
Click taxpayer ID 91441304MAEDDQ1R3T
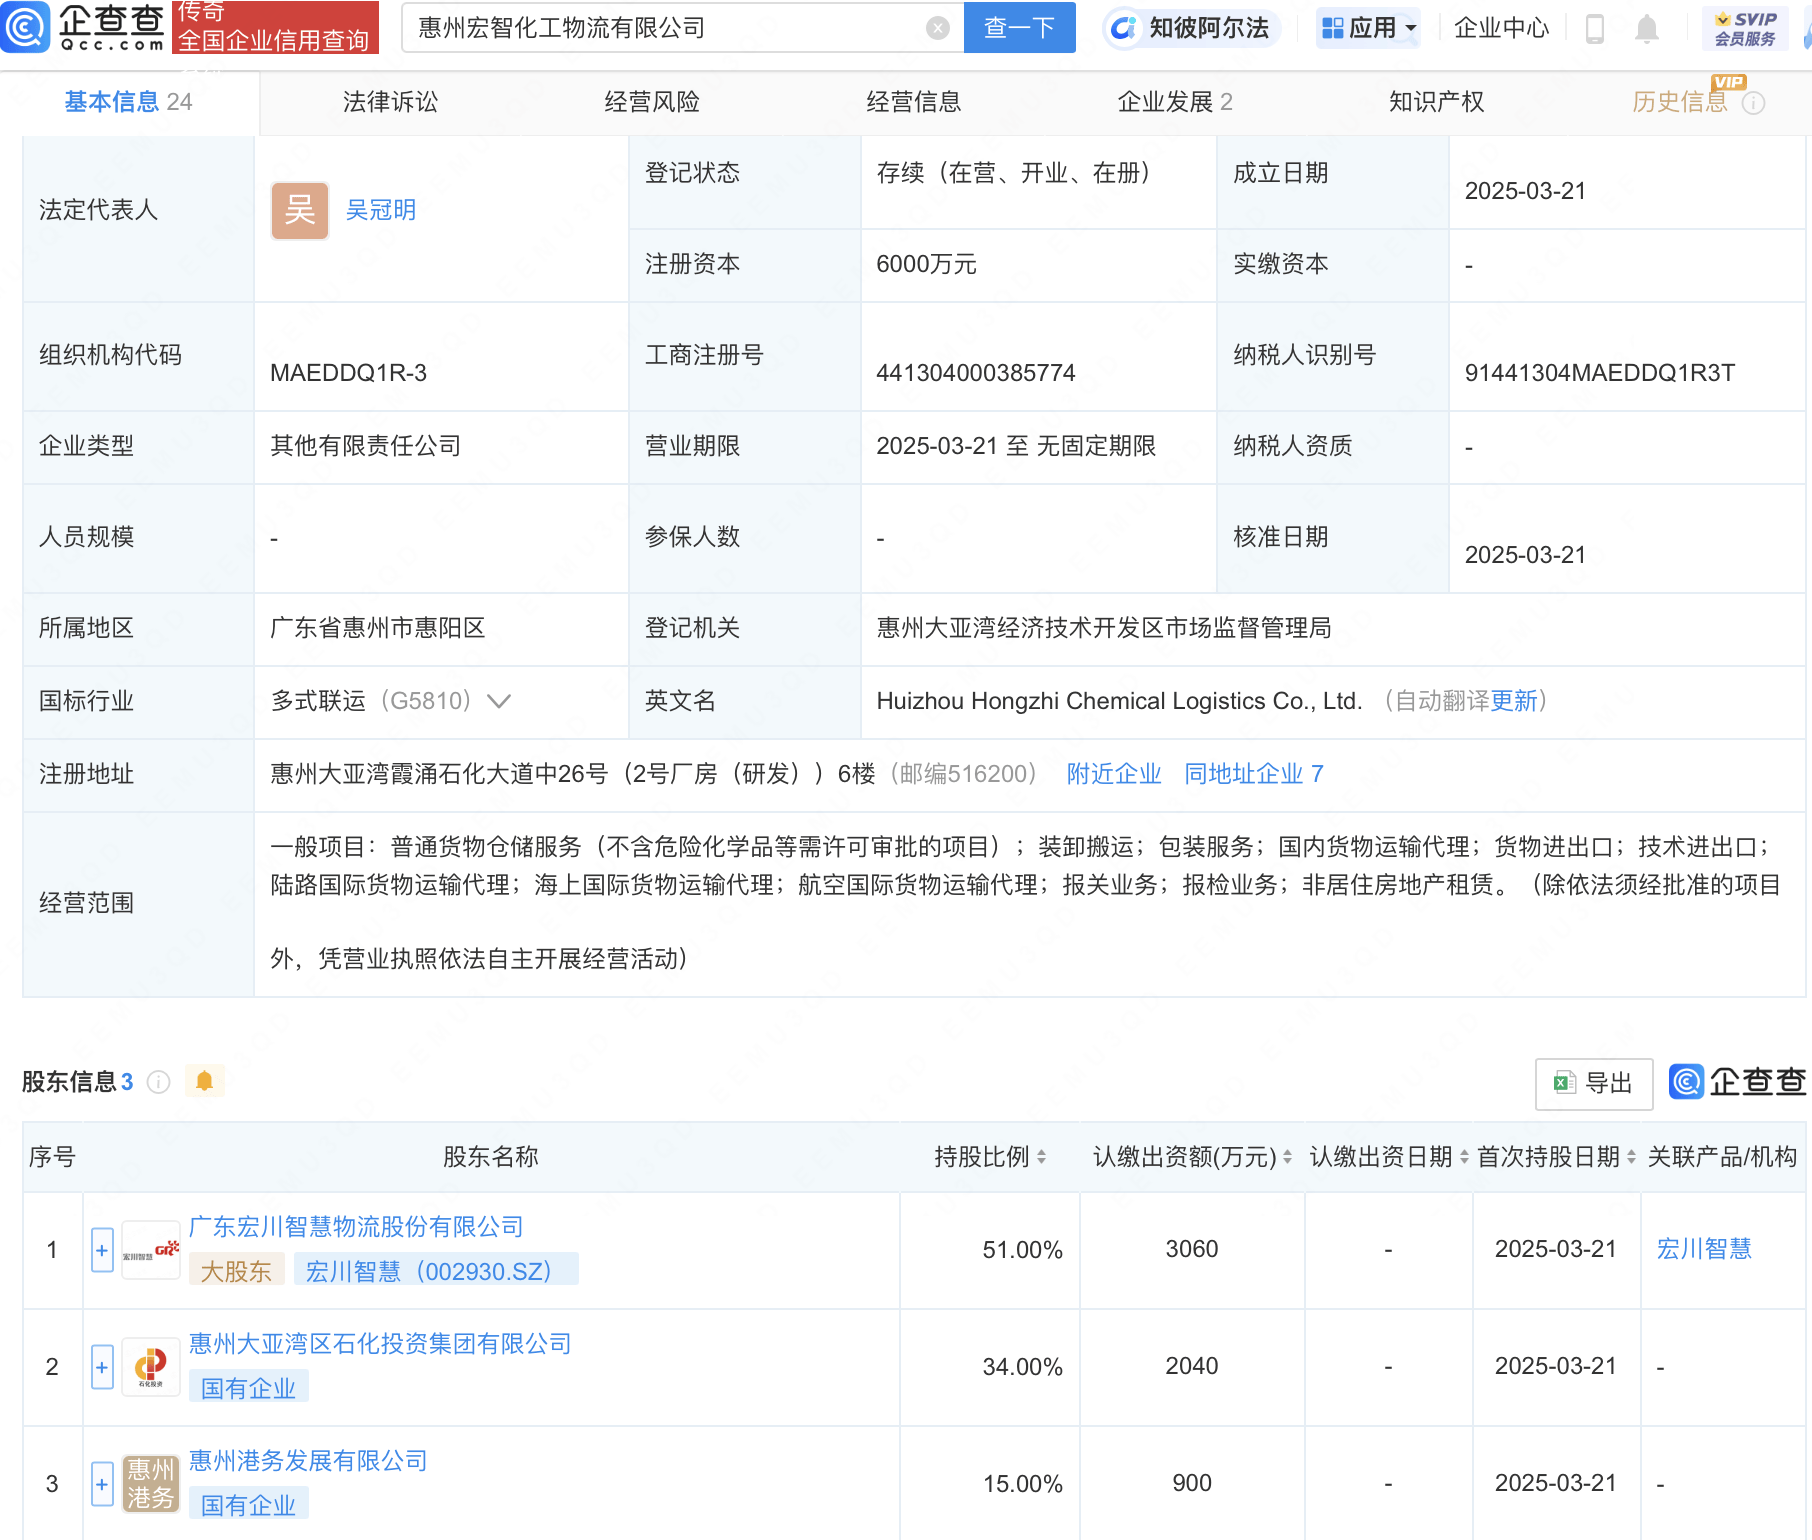click(x=1600, y=373)
